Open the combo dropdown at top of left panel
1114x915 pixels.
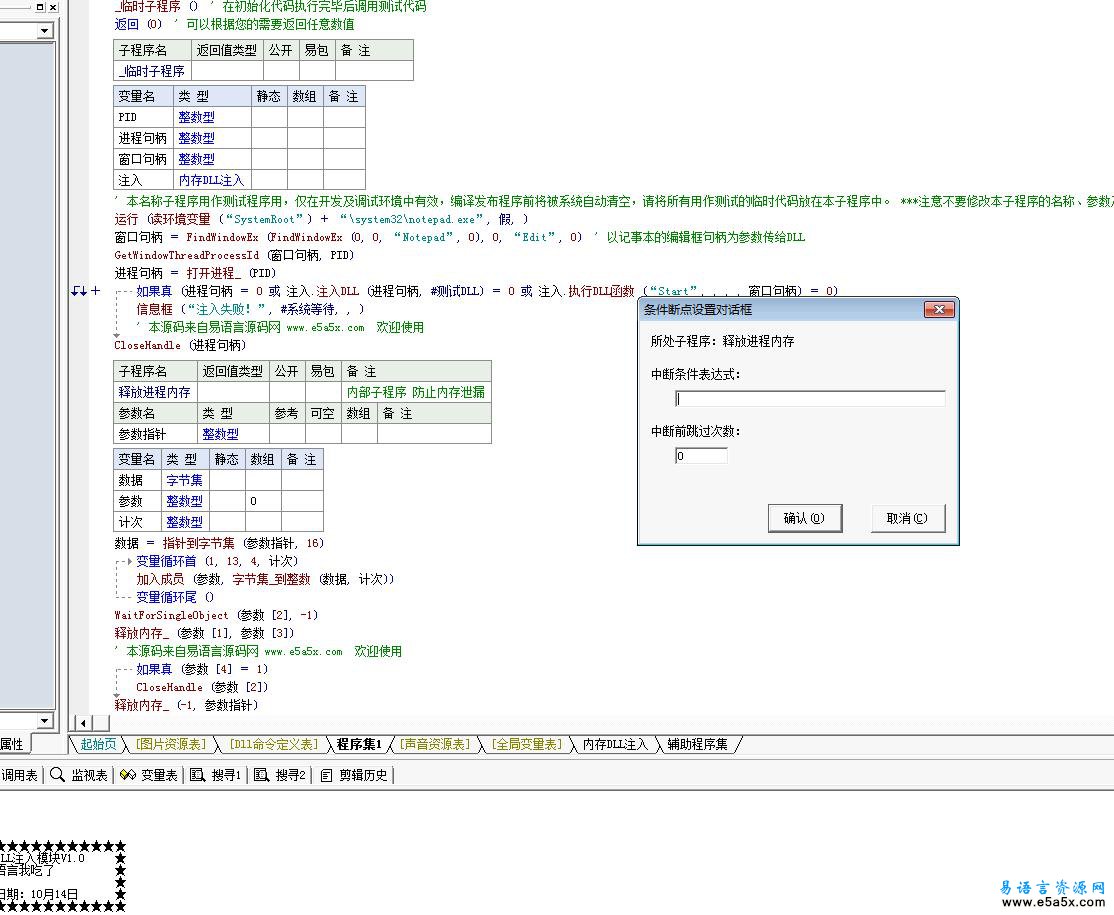point(45,31)
